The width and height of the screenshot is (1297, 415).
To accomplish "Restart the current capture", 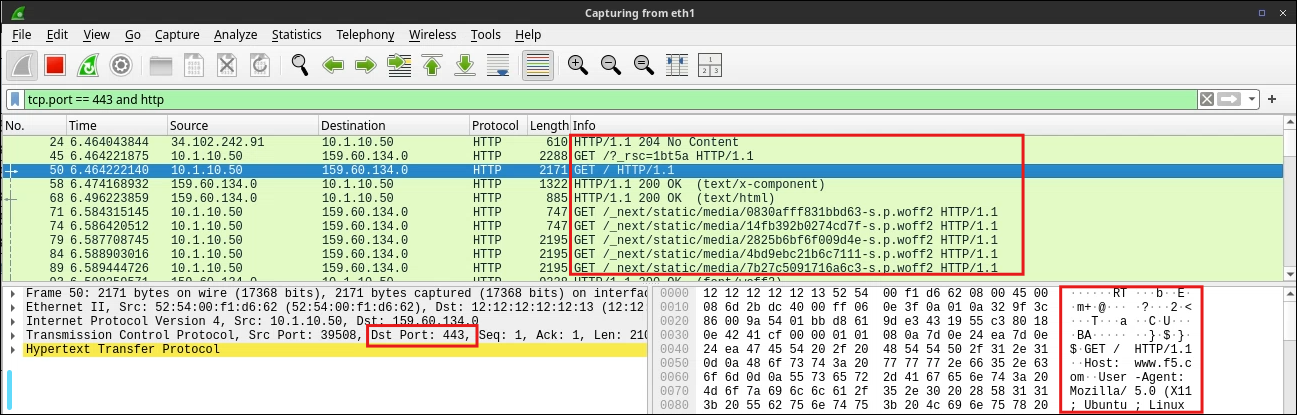I will click(x=87, y=65).
